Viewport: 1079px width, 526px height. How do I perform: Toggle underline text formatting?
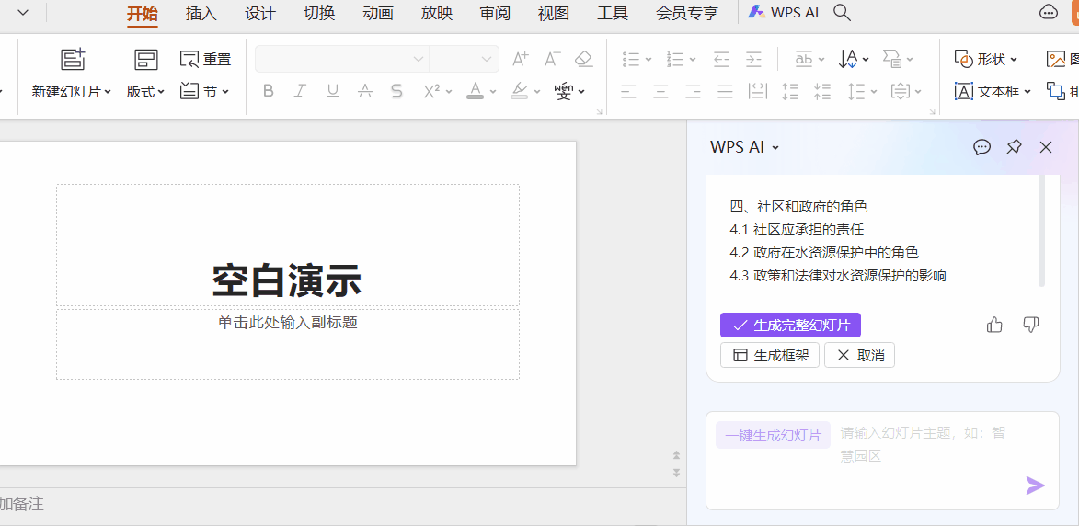333,91
